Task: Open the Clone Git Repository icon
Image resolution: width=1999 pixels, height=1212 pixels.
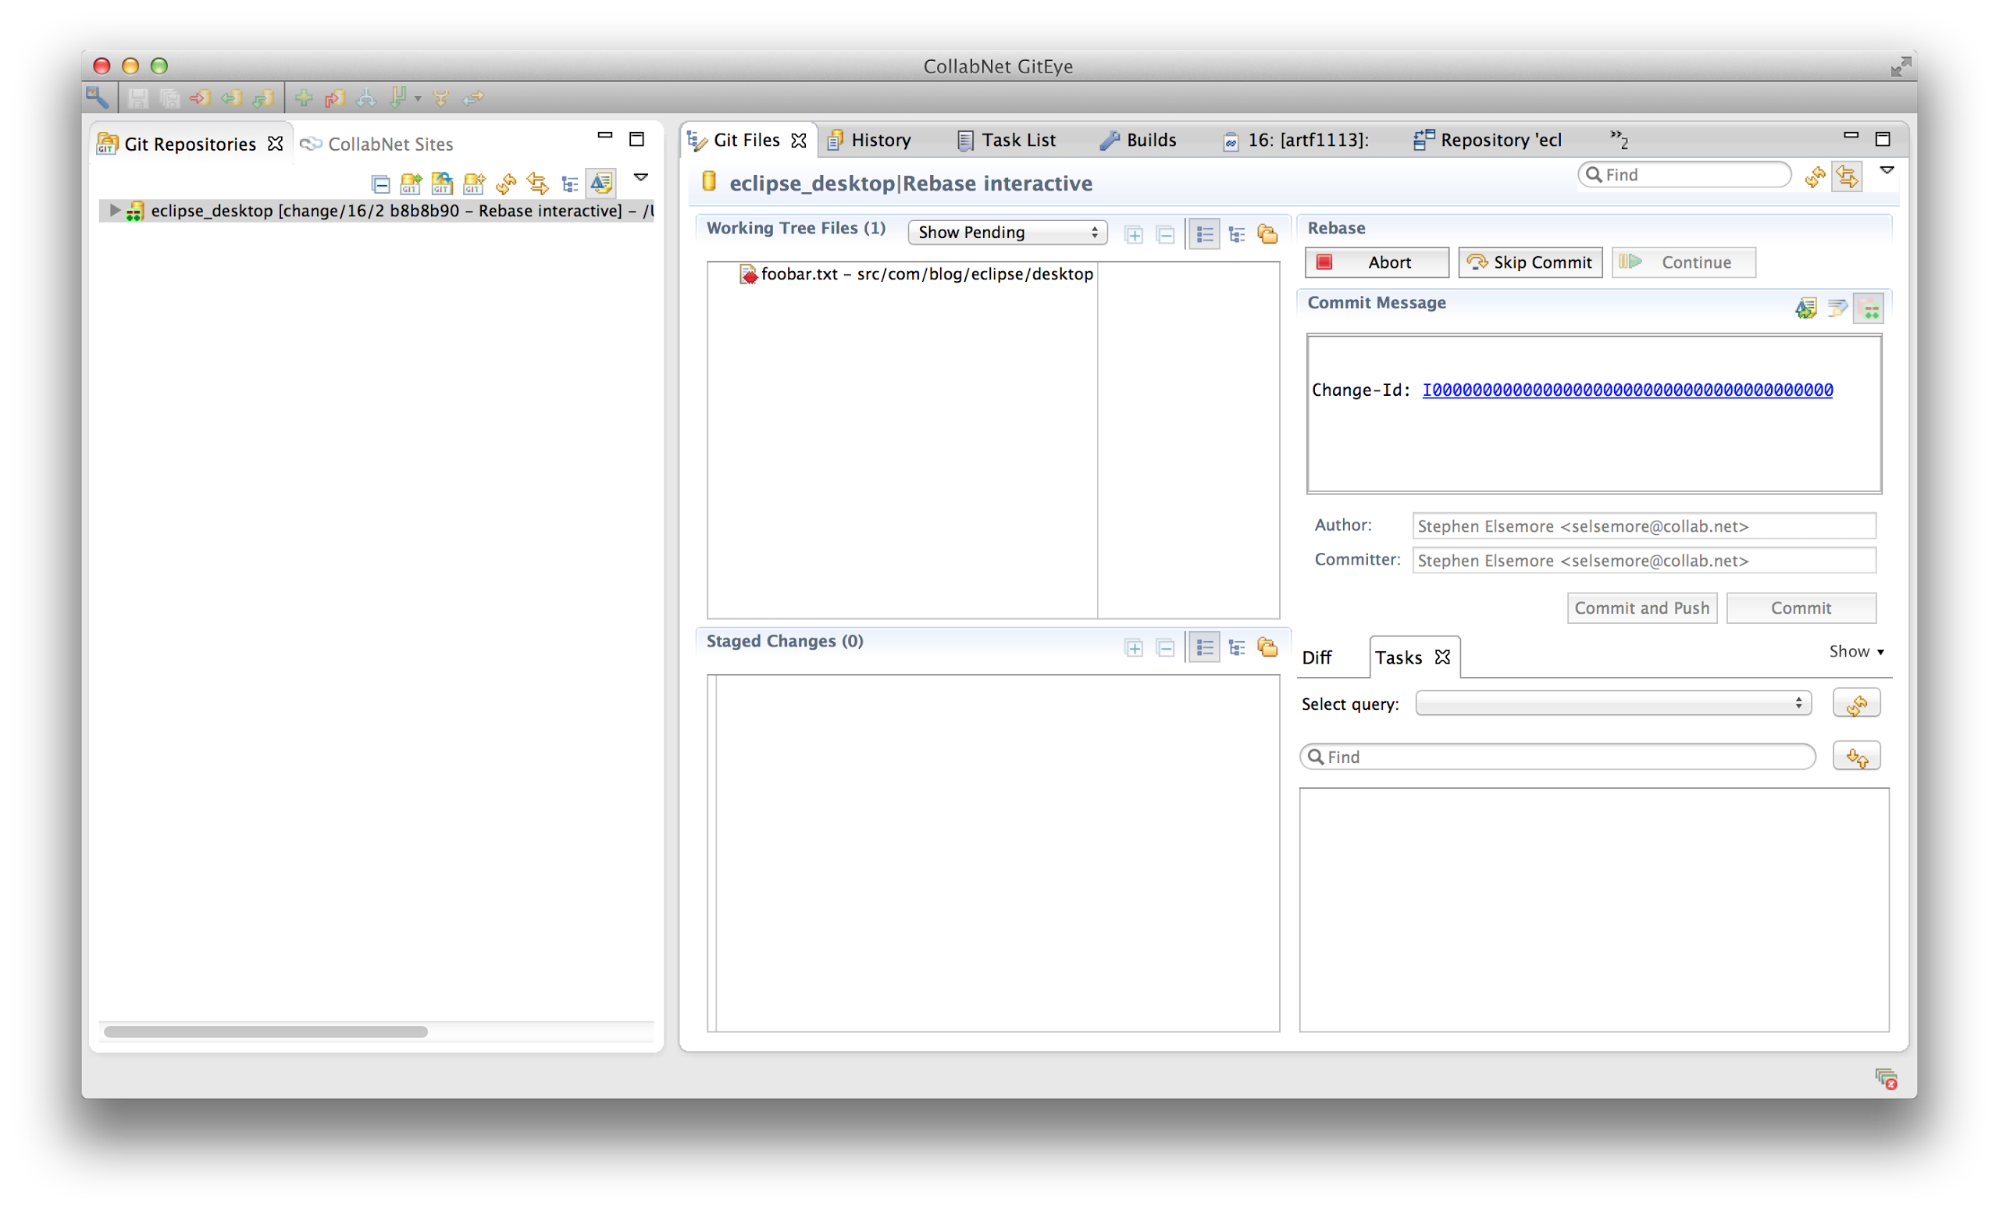Action: 442,183
